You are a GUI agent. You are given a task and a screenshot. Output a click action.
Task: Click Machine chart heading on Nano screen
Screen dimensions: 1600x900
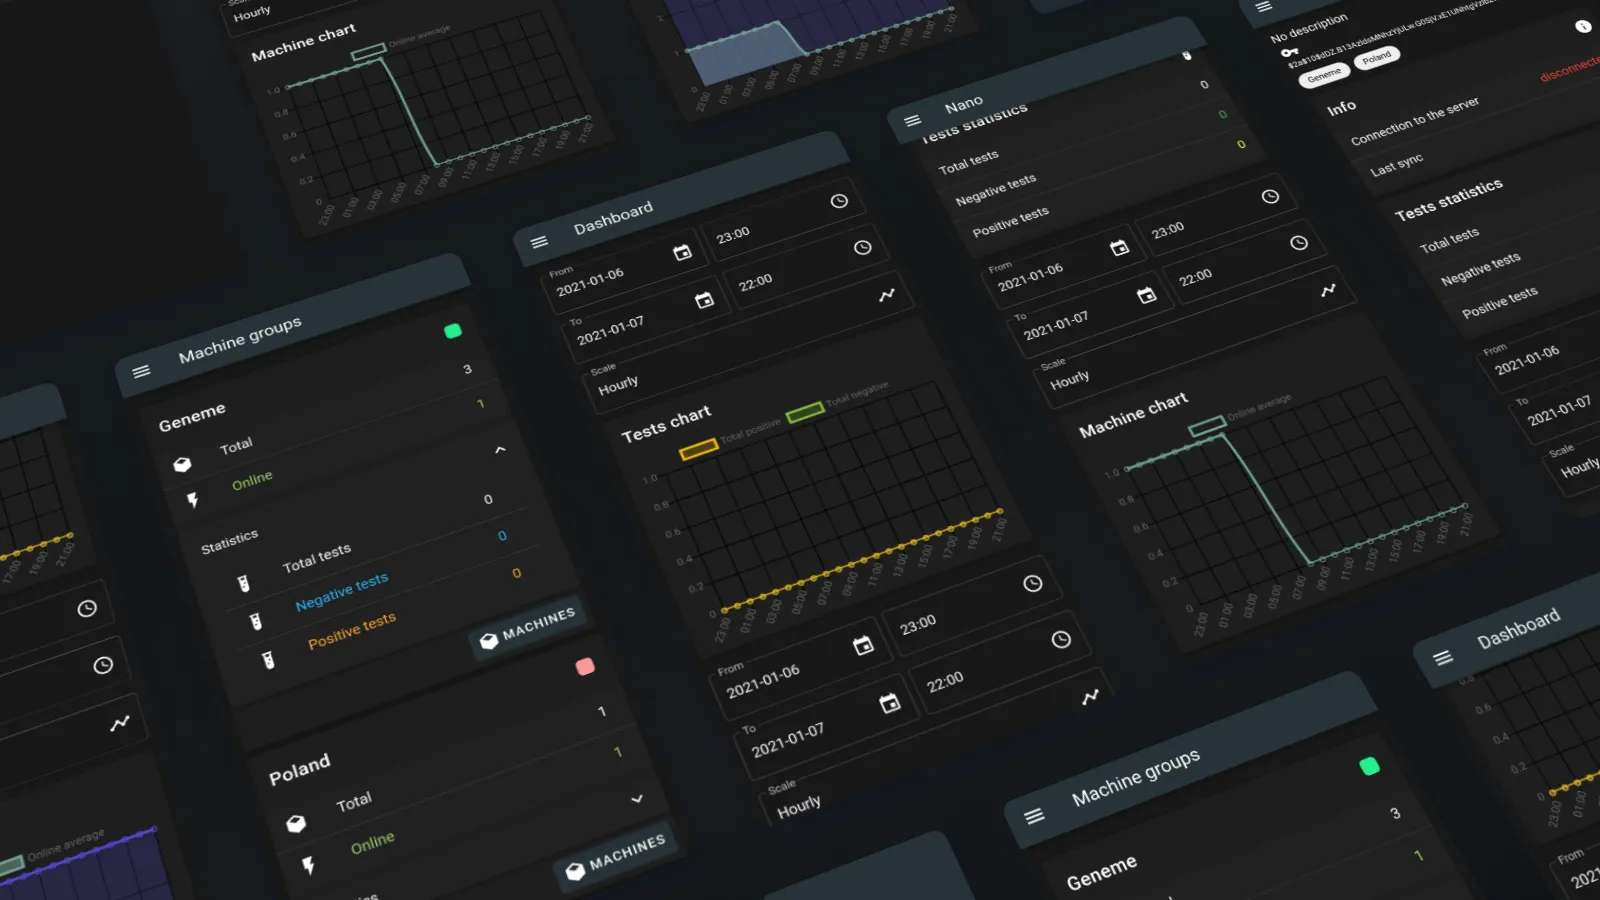point(1133,415)
